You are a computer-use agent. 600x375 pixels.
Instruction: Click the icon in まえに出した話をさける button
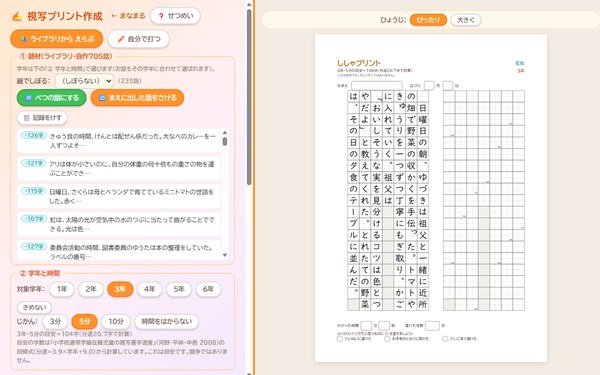102,98
